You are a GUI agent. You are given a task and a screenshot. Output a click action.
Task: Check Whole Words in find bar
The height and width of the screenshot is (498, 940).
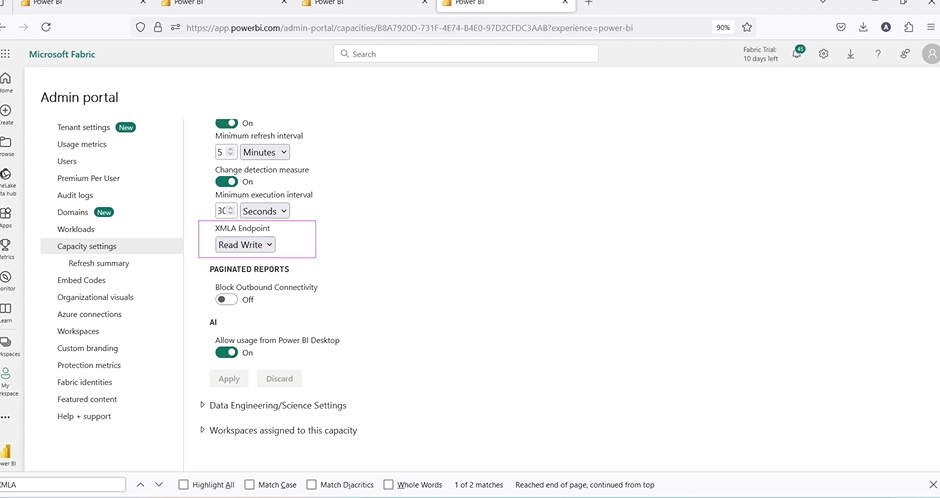point(388,484)
